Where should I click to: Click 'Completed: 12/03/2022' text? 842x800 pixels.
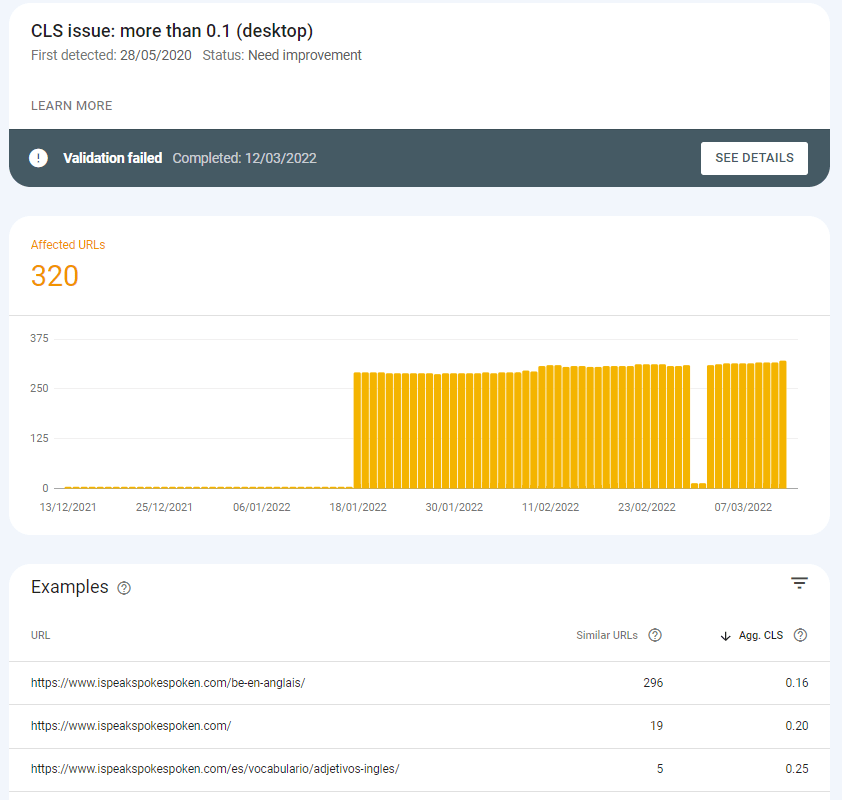point(244,158)
